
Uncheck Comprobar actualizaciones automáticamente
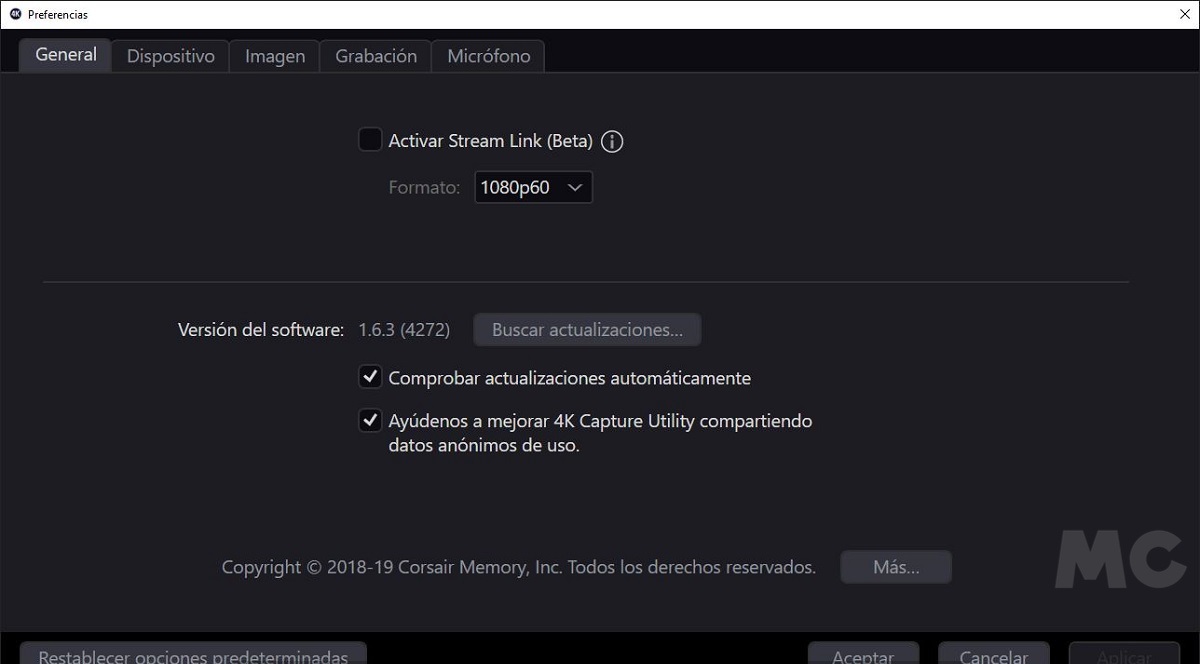pos(370,377)
